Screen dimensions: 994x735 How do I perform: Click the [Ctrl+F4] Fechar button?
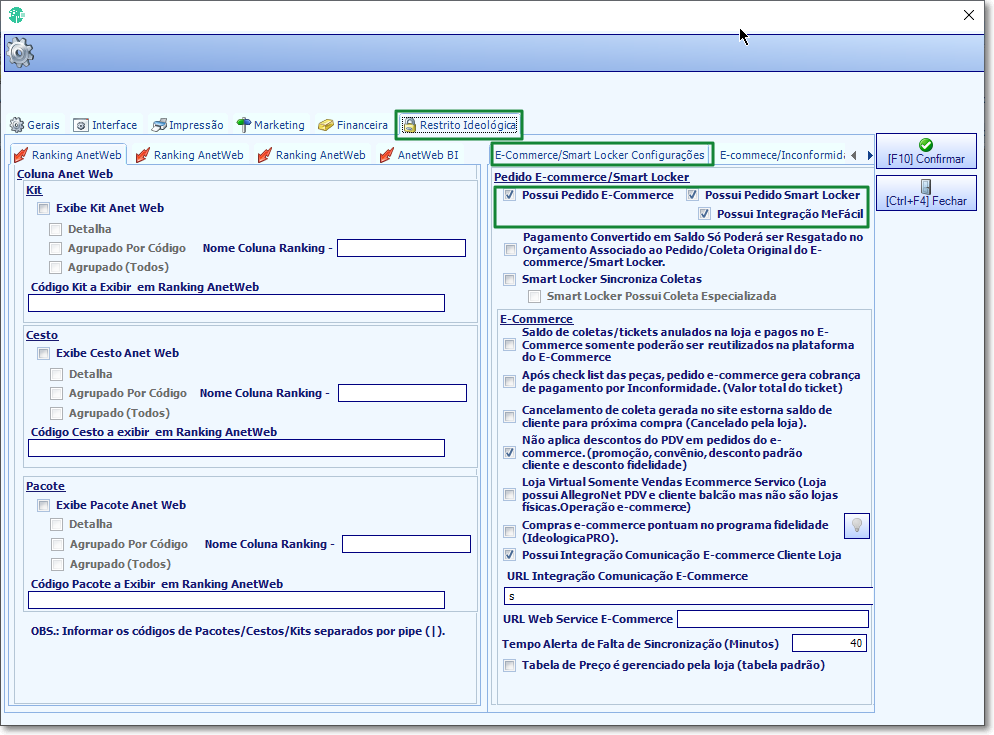pos(926,193)
